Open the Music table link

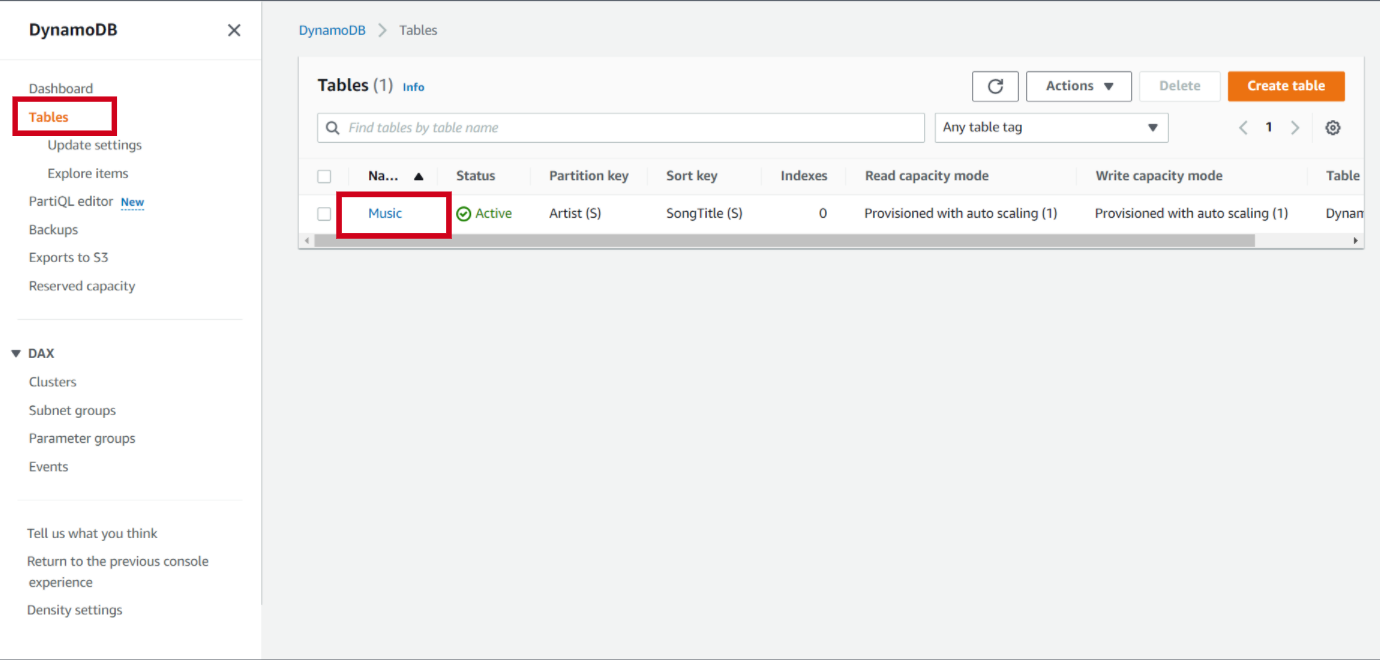point(385,214)
